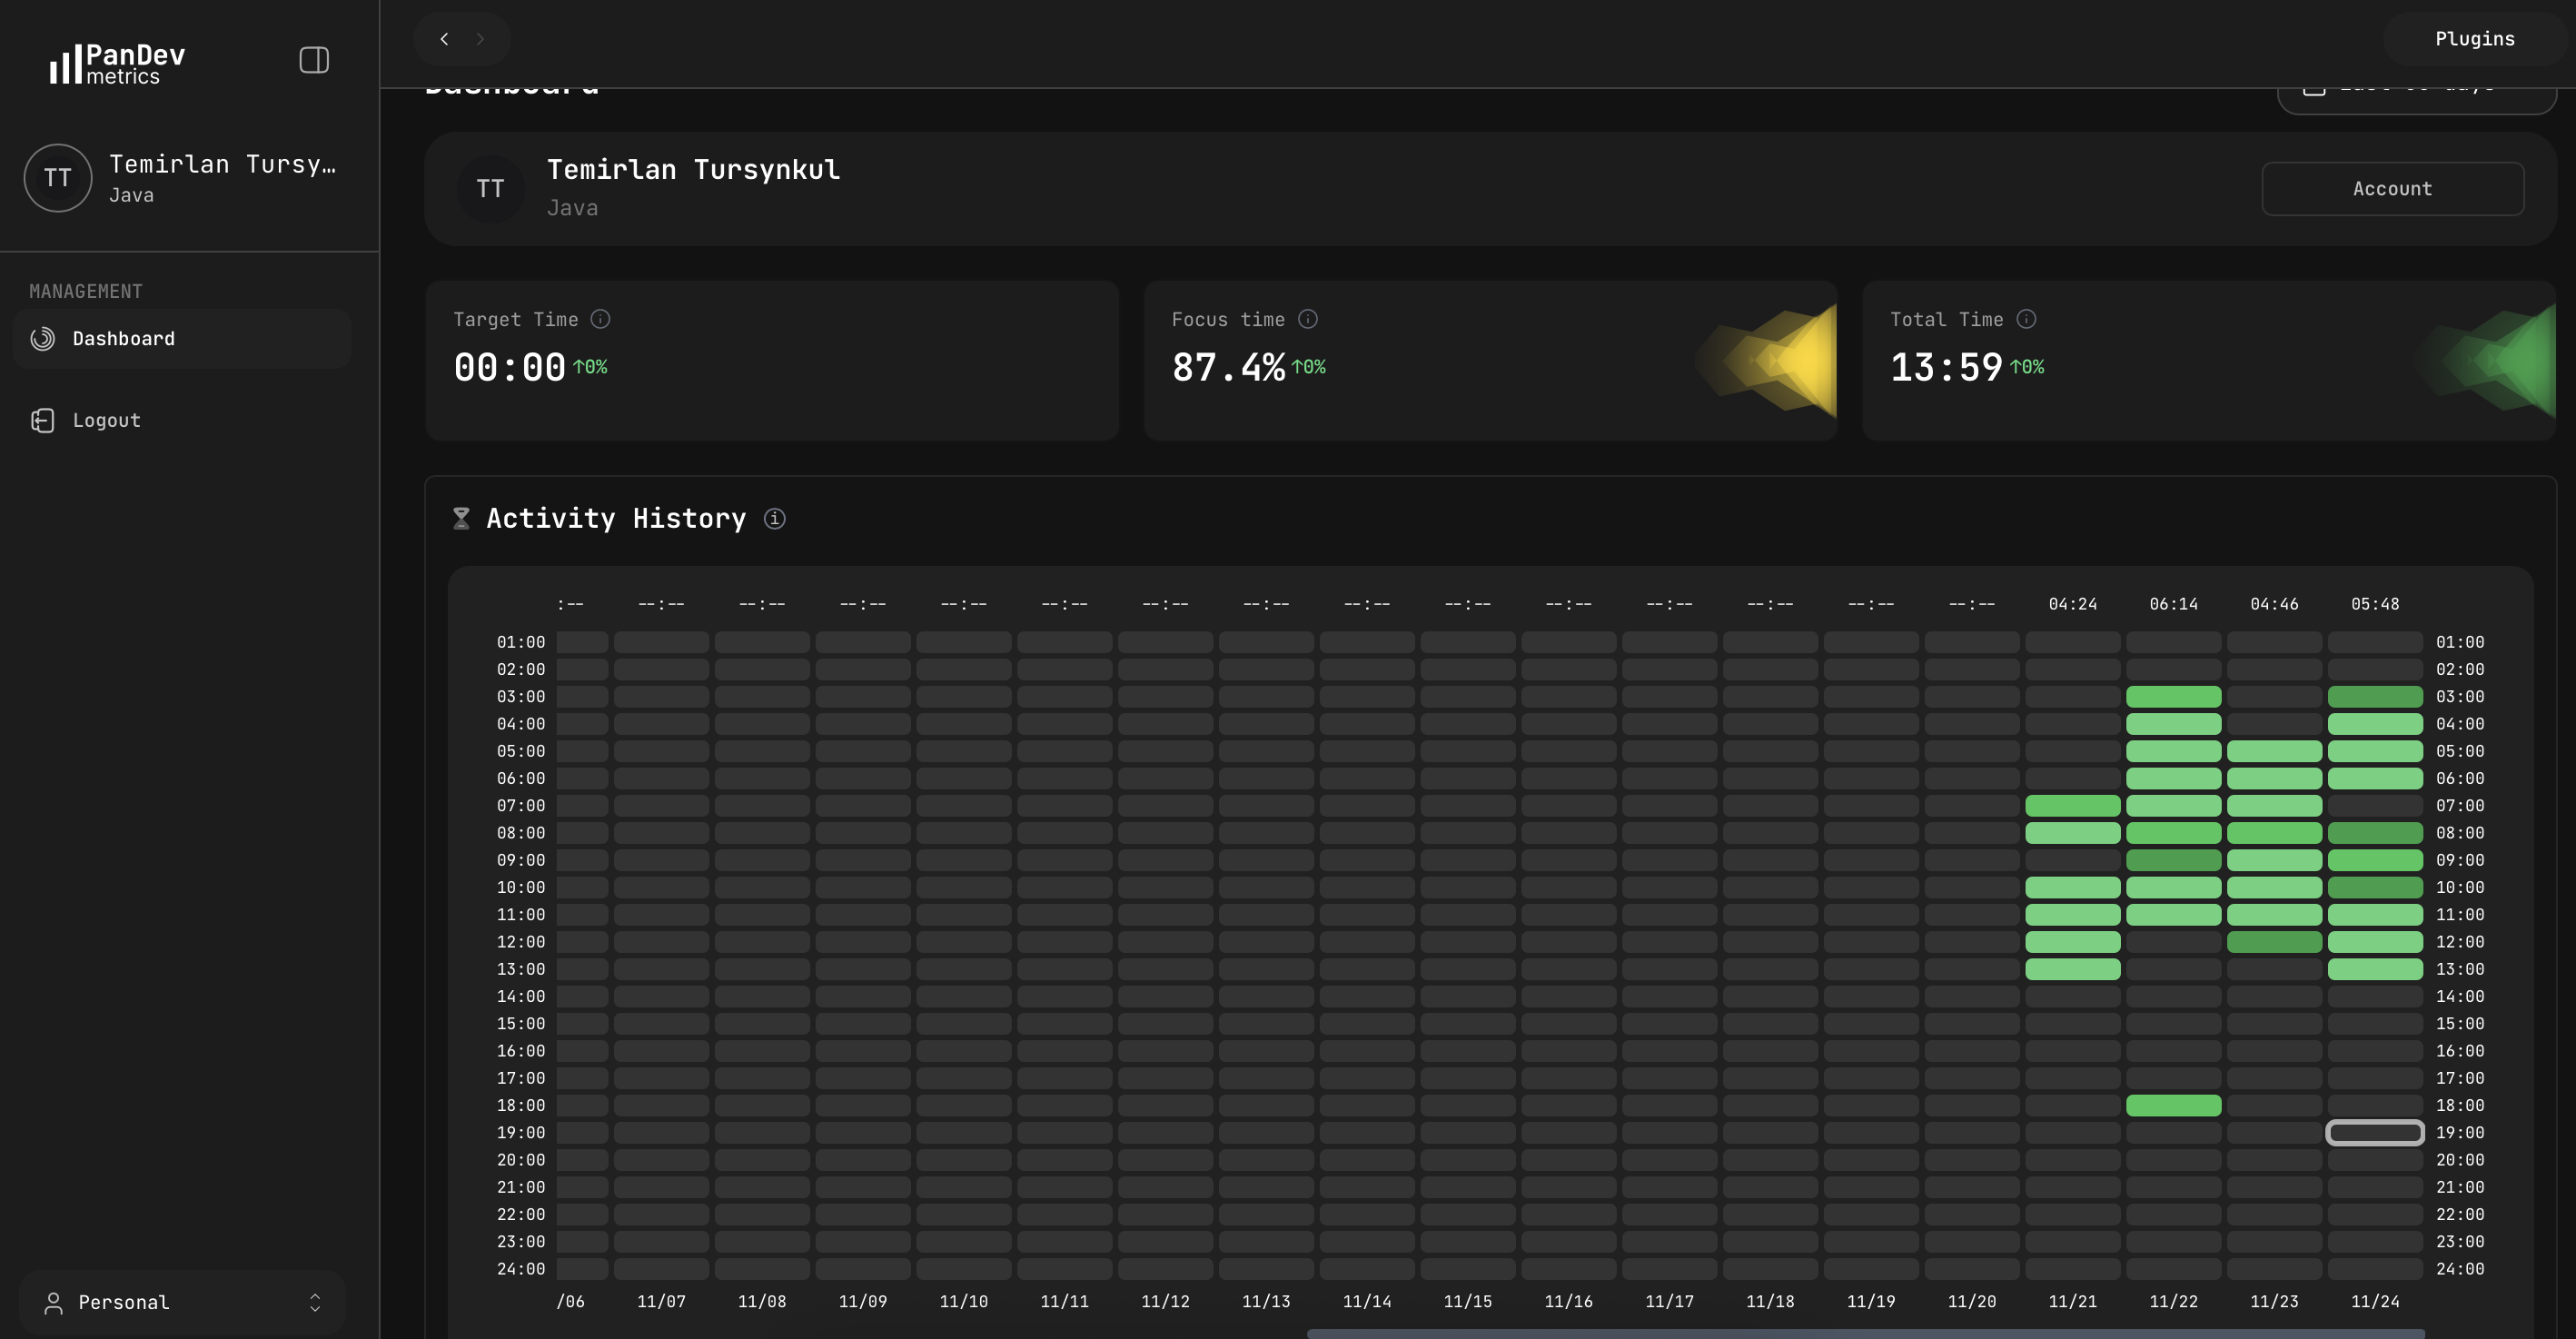
Task: Open the Target Time info tooltip
Action: (600, 319)
